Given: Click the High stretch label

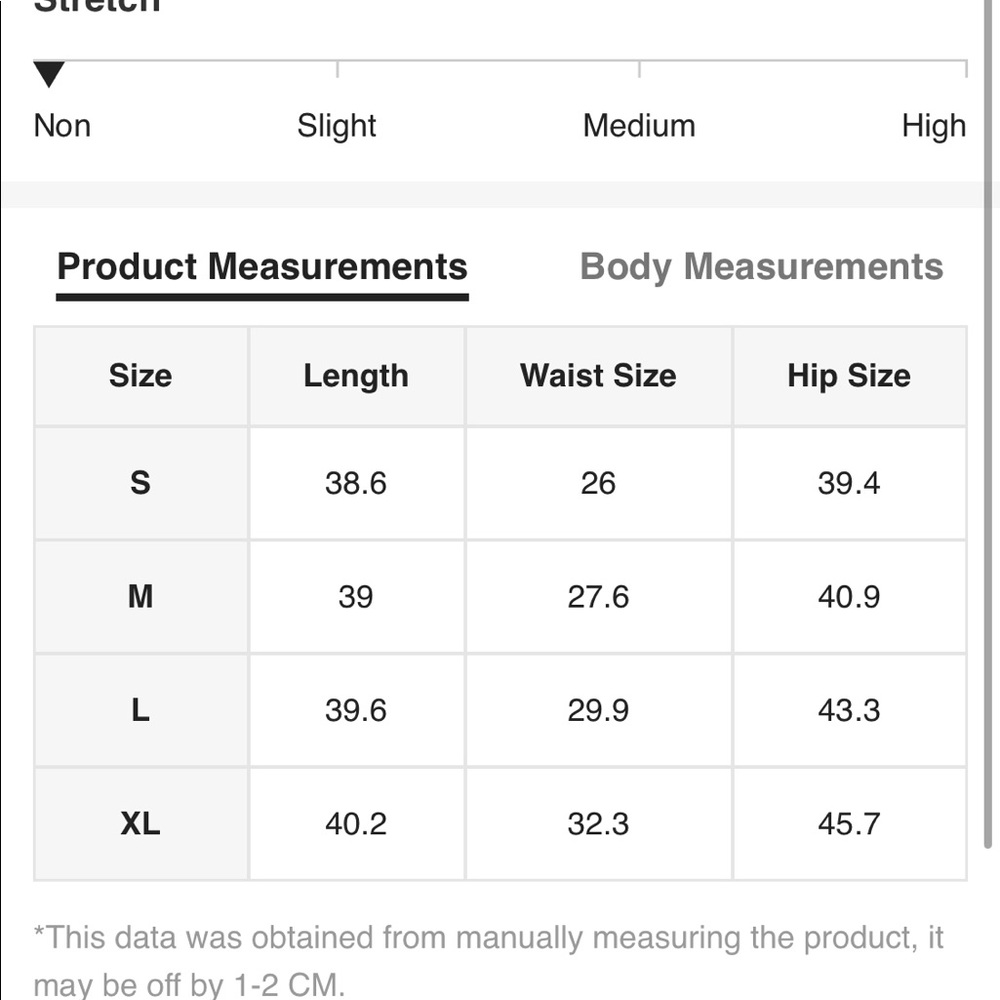Looking at the screenshot, I should coord(934,126).
